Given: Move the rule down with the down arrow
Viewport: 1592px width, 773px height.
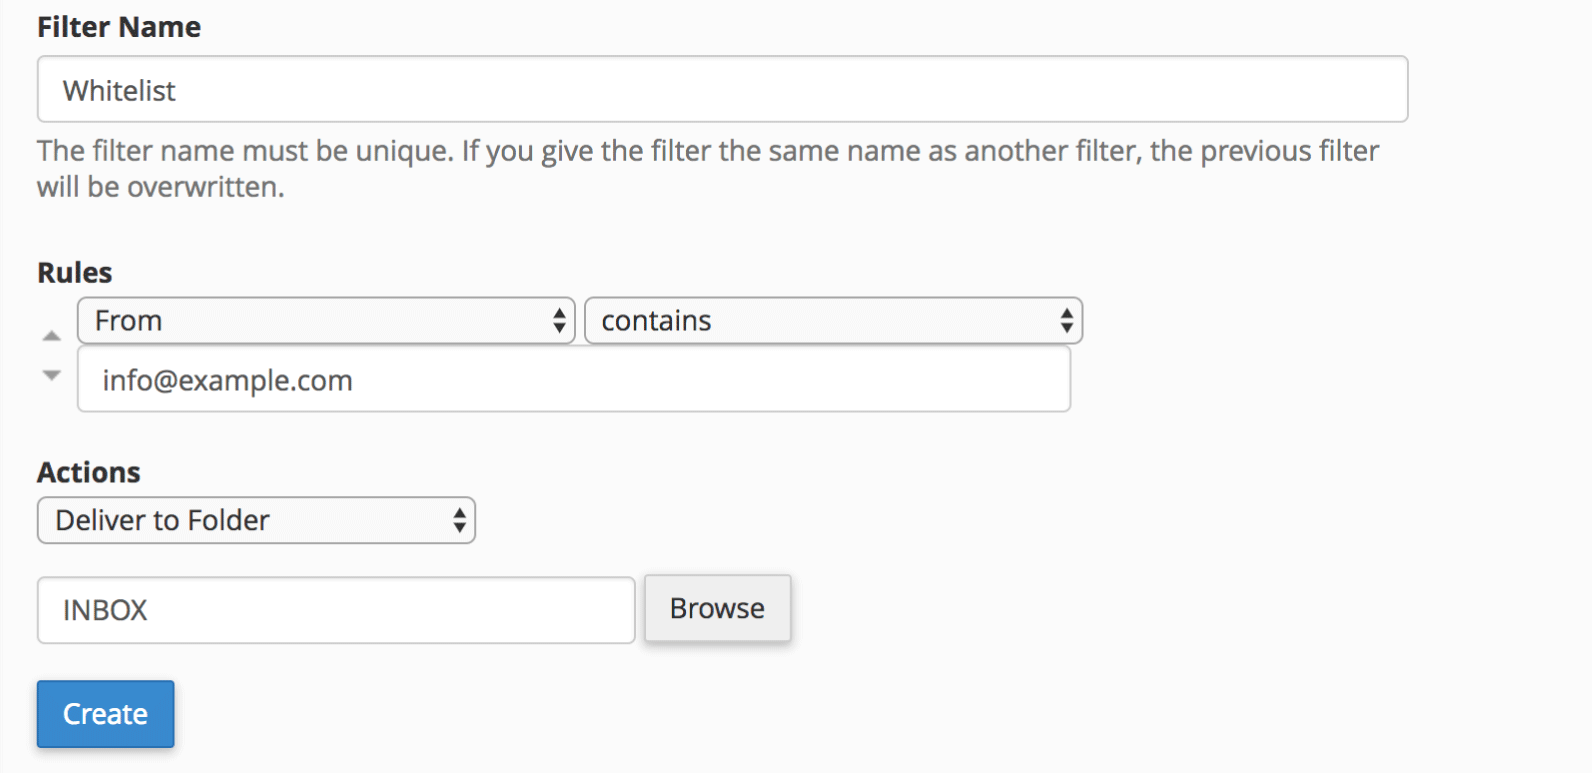Looking at the screenshot, I should pyautogui.click(x=52, y=375).
